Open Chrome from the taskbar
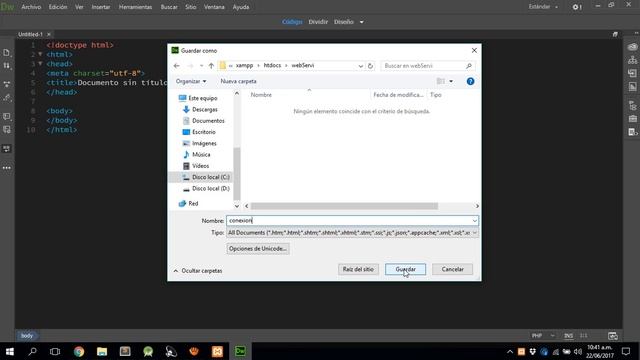Viewport: 640px width, 360px height. click(x=79, y=351)
